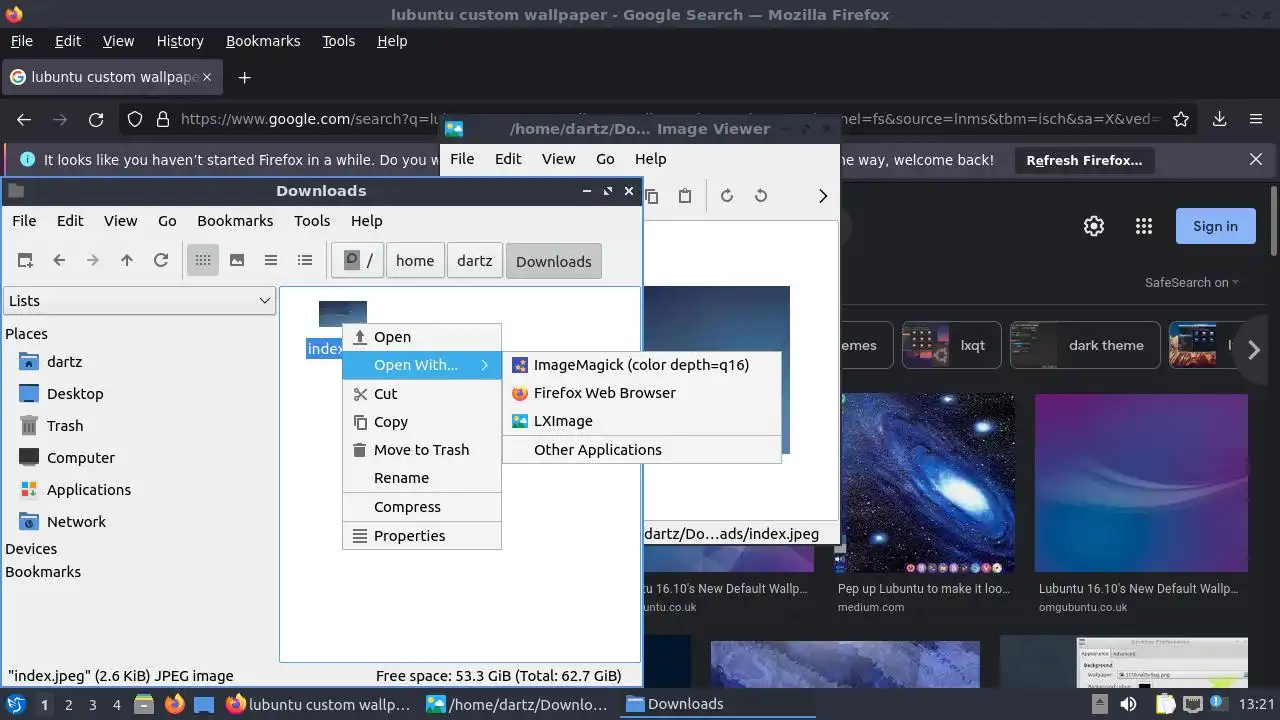Expand the Open With submenu entry
1280x720 pixels.
click(x=421, y=365)
